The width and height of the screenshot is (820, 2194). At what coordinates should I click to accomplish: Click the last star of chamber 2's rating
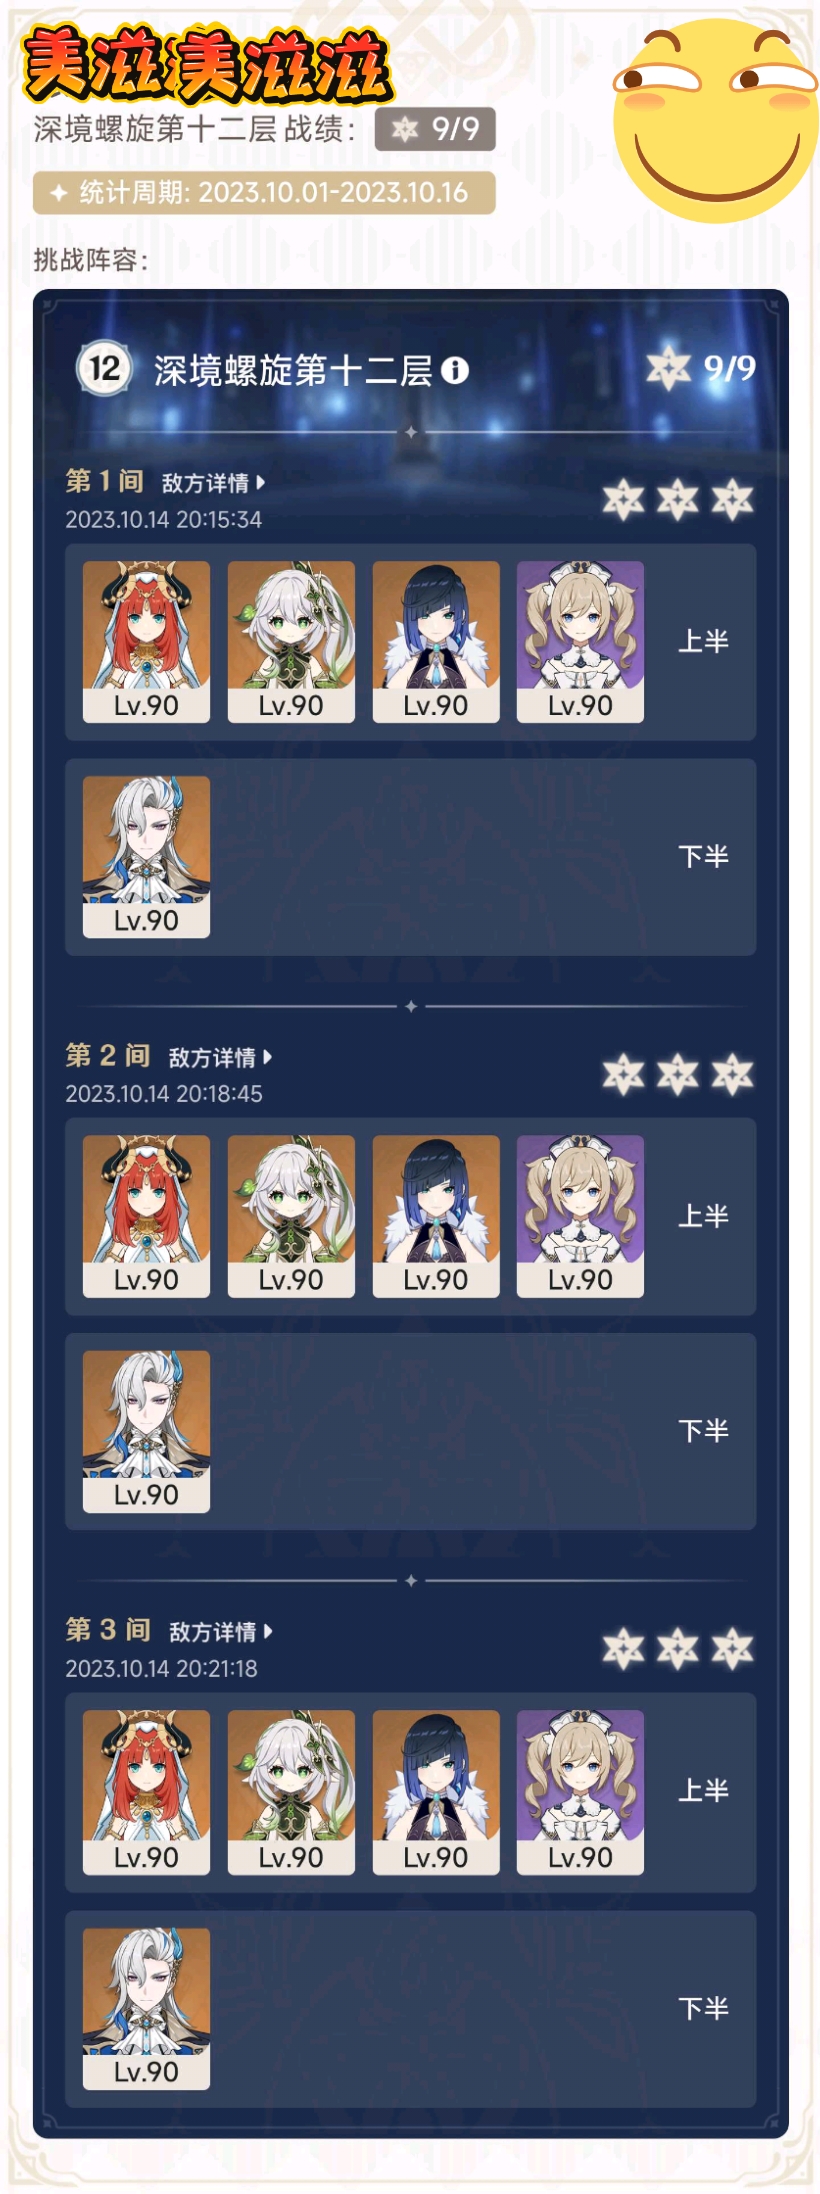[732, 1074]
